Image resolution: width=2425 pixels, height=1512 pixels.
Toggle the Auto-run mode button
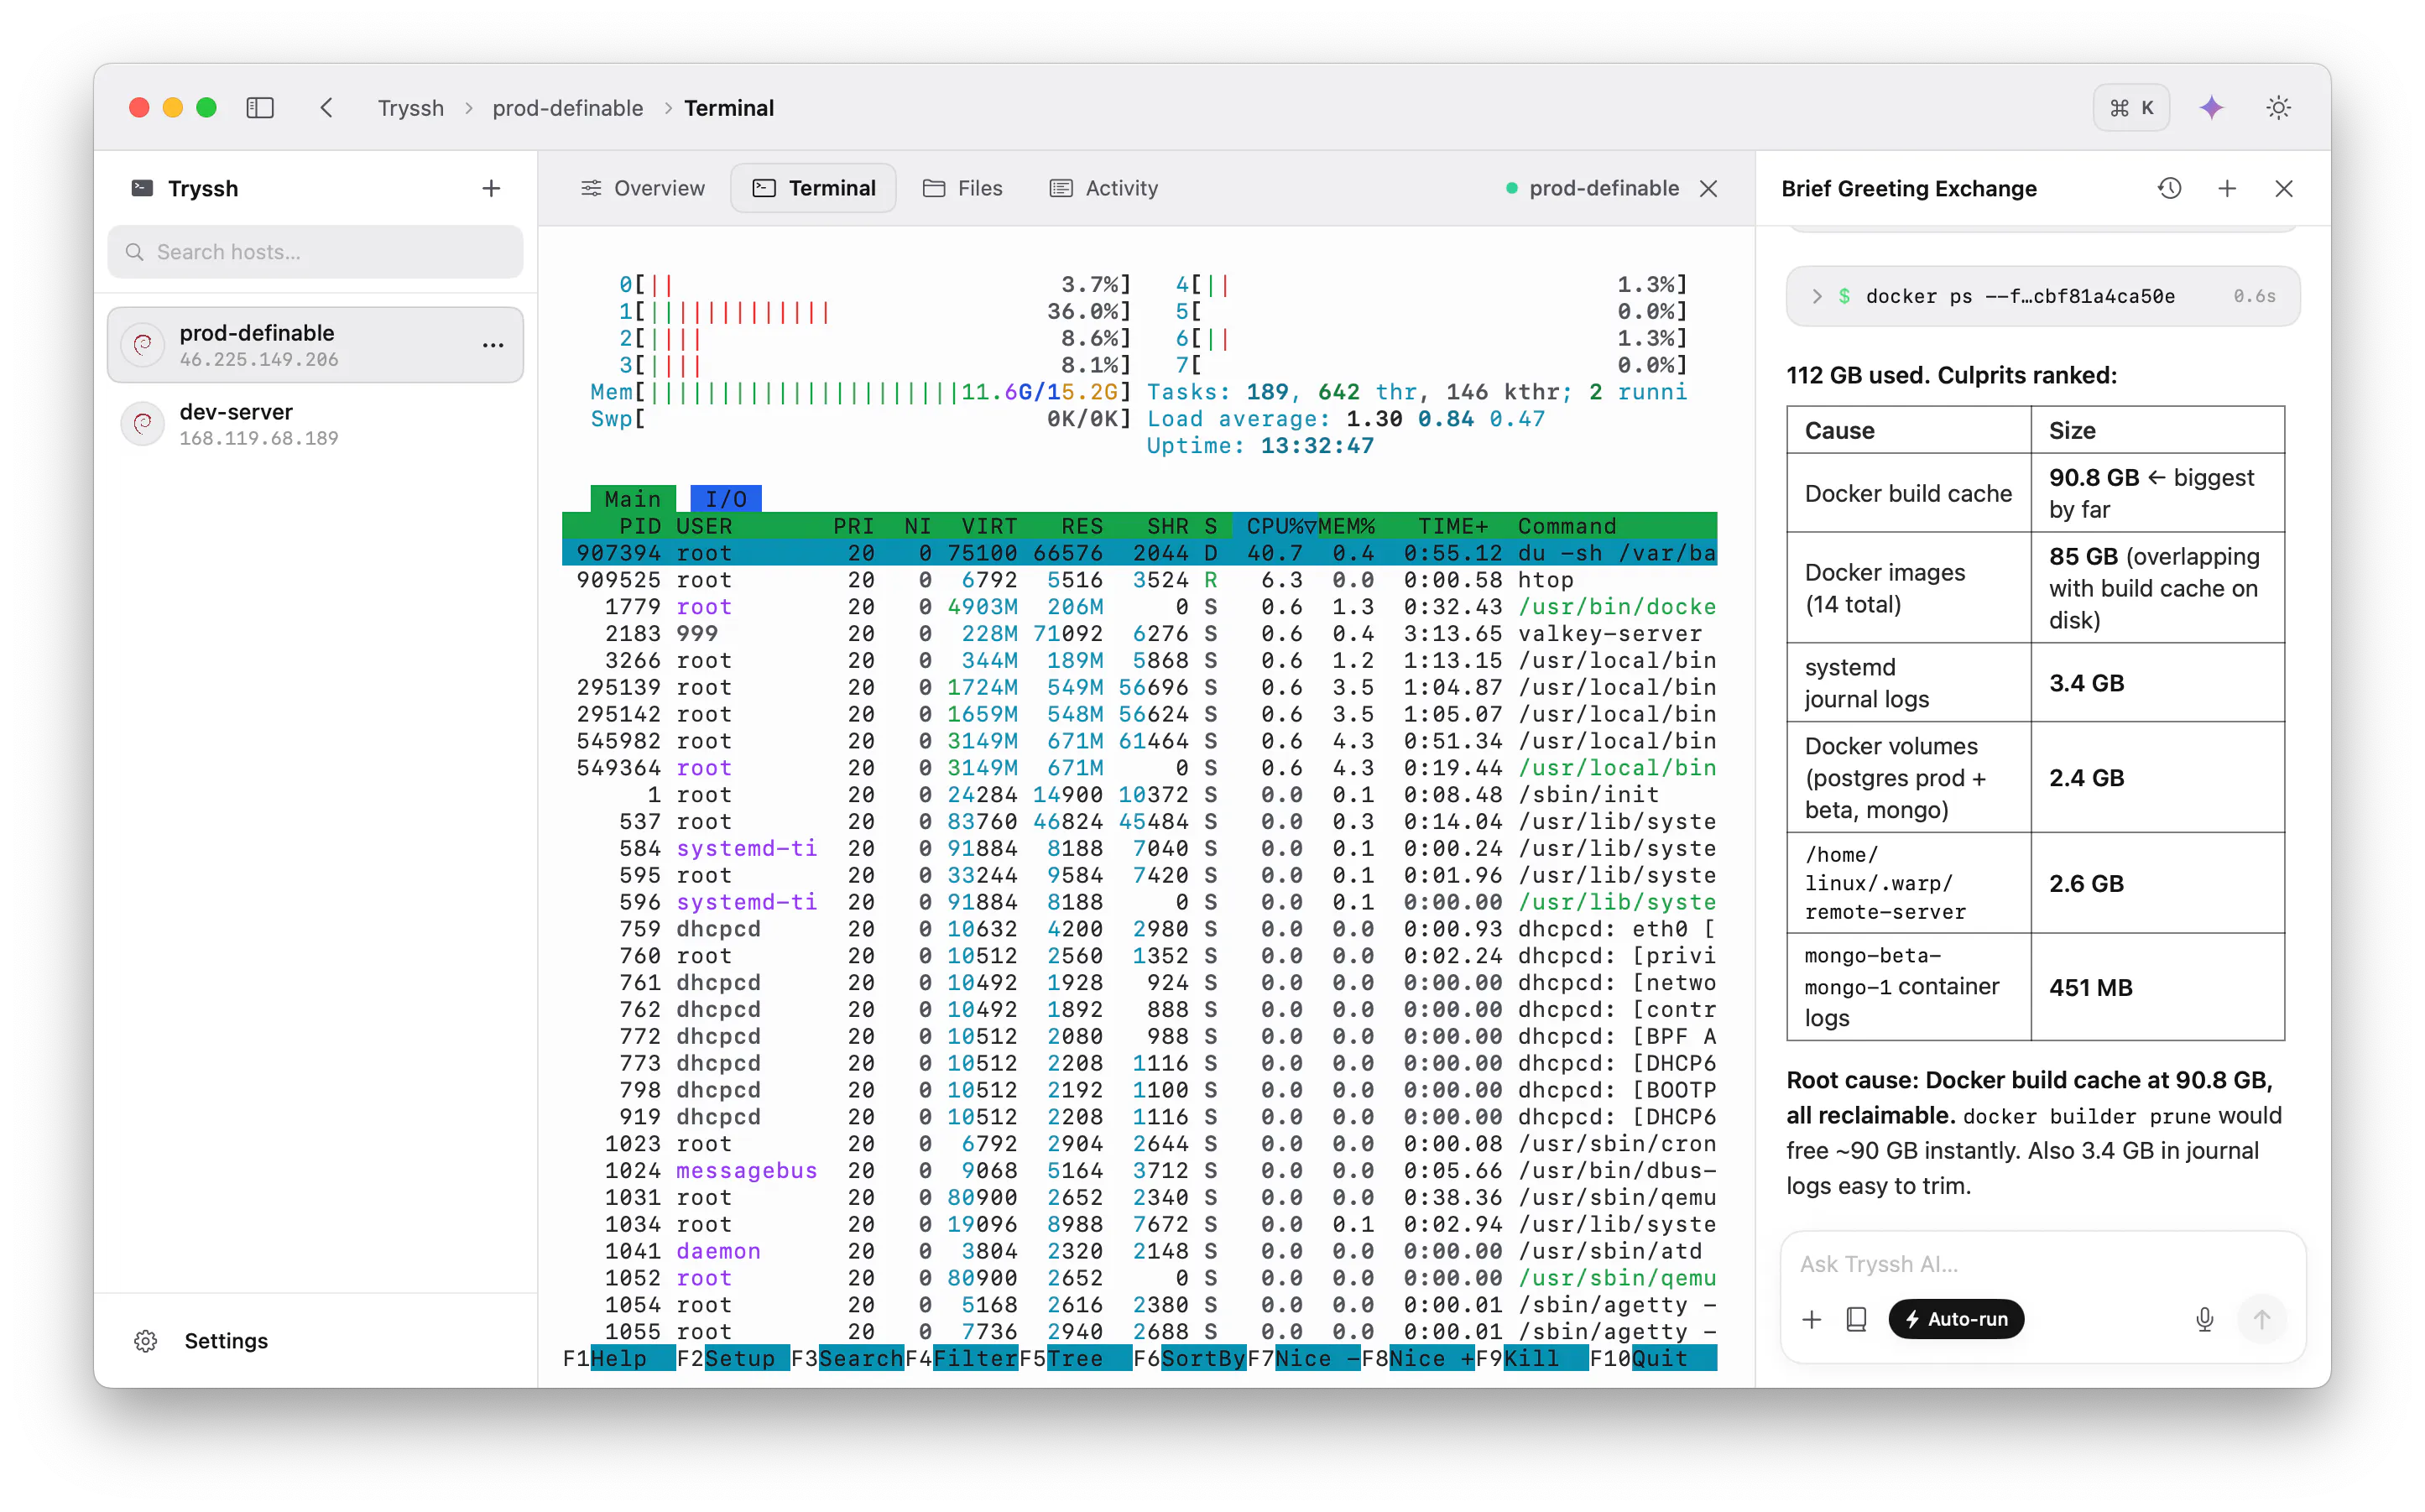pyautogui.click(x=1956, y=1319)
